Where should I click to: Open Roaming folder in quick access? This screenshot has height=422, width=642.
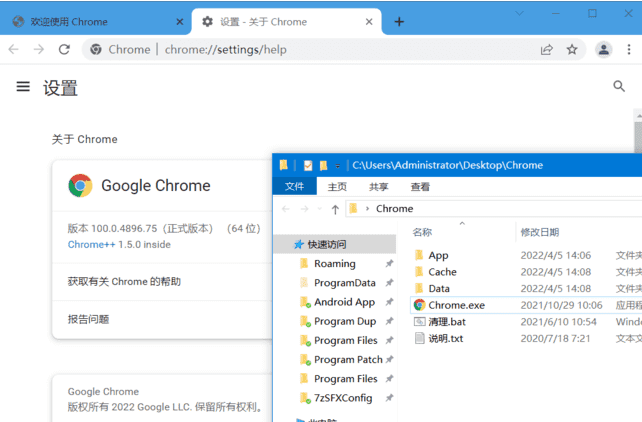(335, 264)
